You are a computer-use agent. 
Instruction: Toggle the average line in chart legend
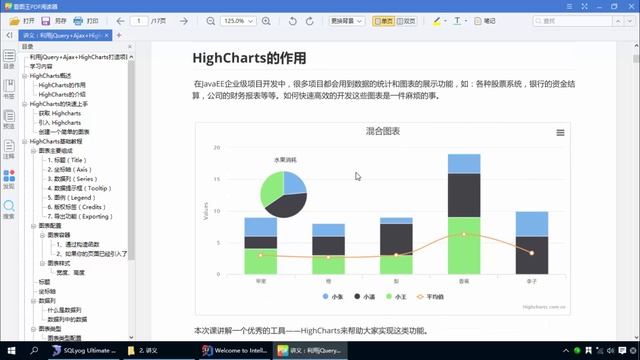(430, 297)
